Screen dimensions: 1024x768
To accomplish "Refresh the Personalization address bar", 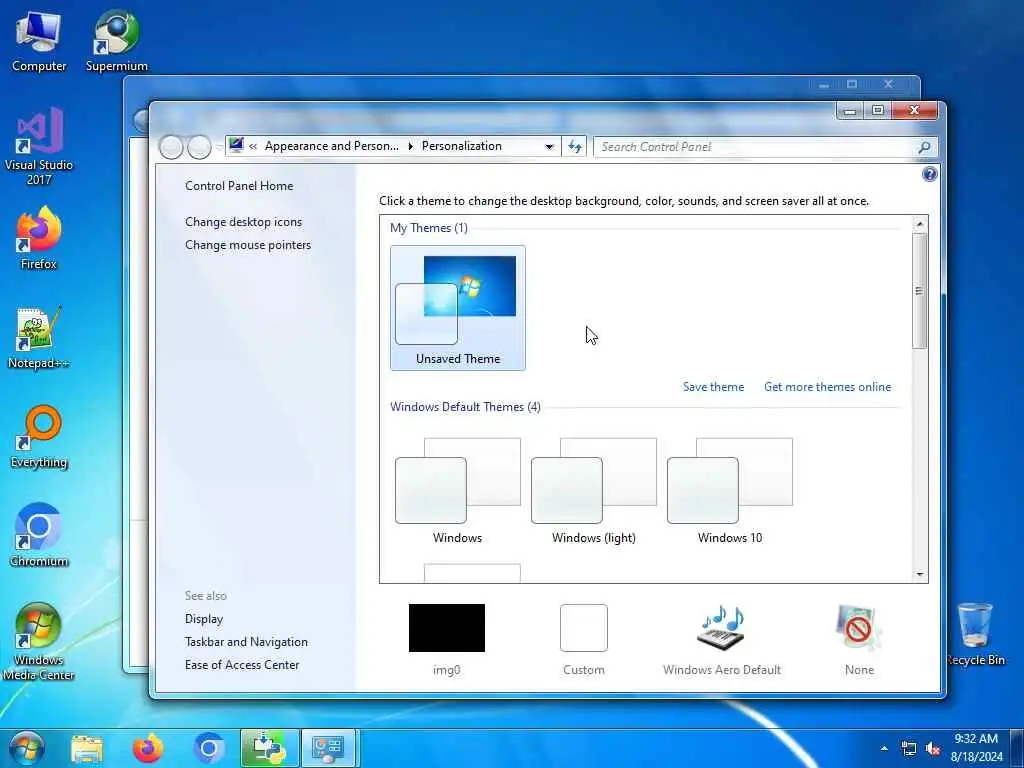I will click(575, 146).
